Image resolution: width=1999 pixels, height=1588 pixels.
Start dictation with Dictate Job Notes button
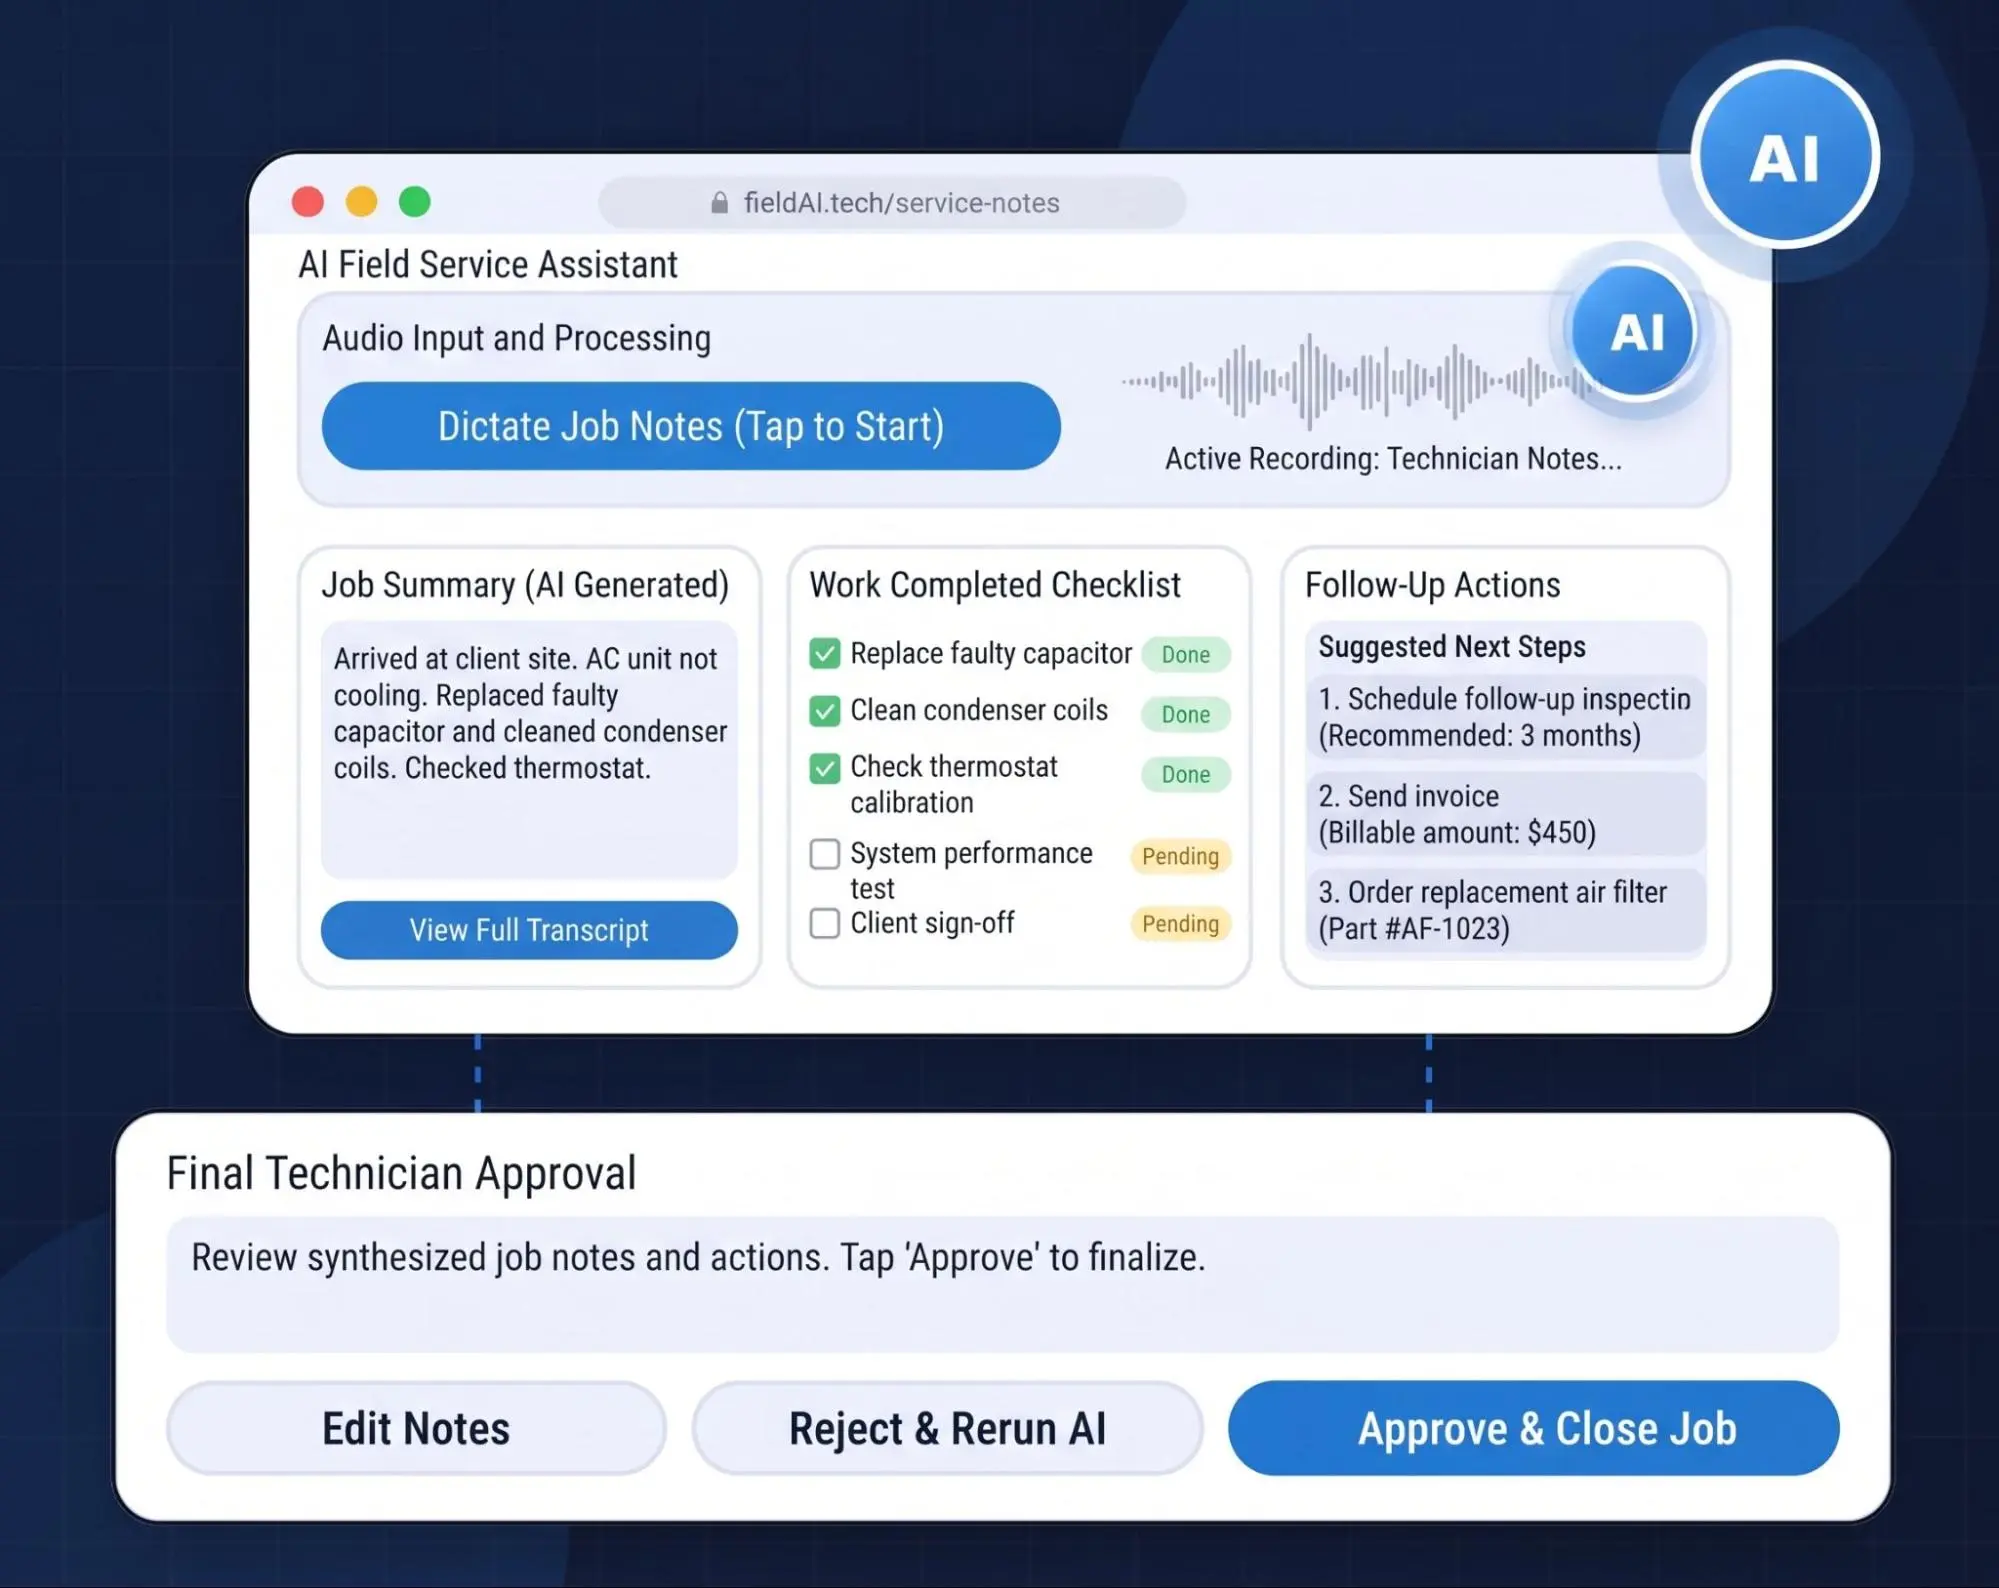click(x=691, y=426)
